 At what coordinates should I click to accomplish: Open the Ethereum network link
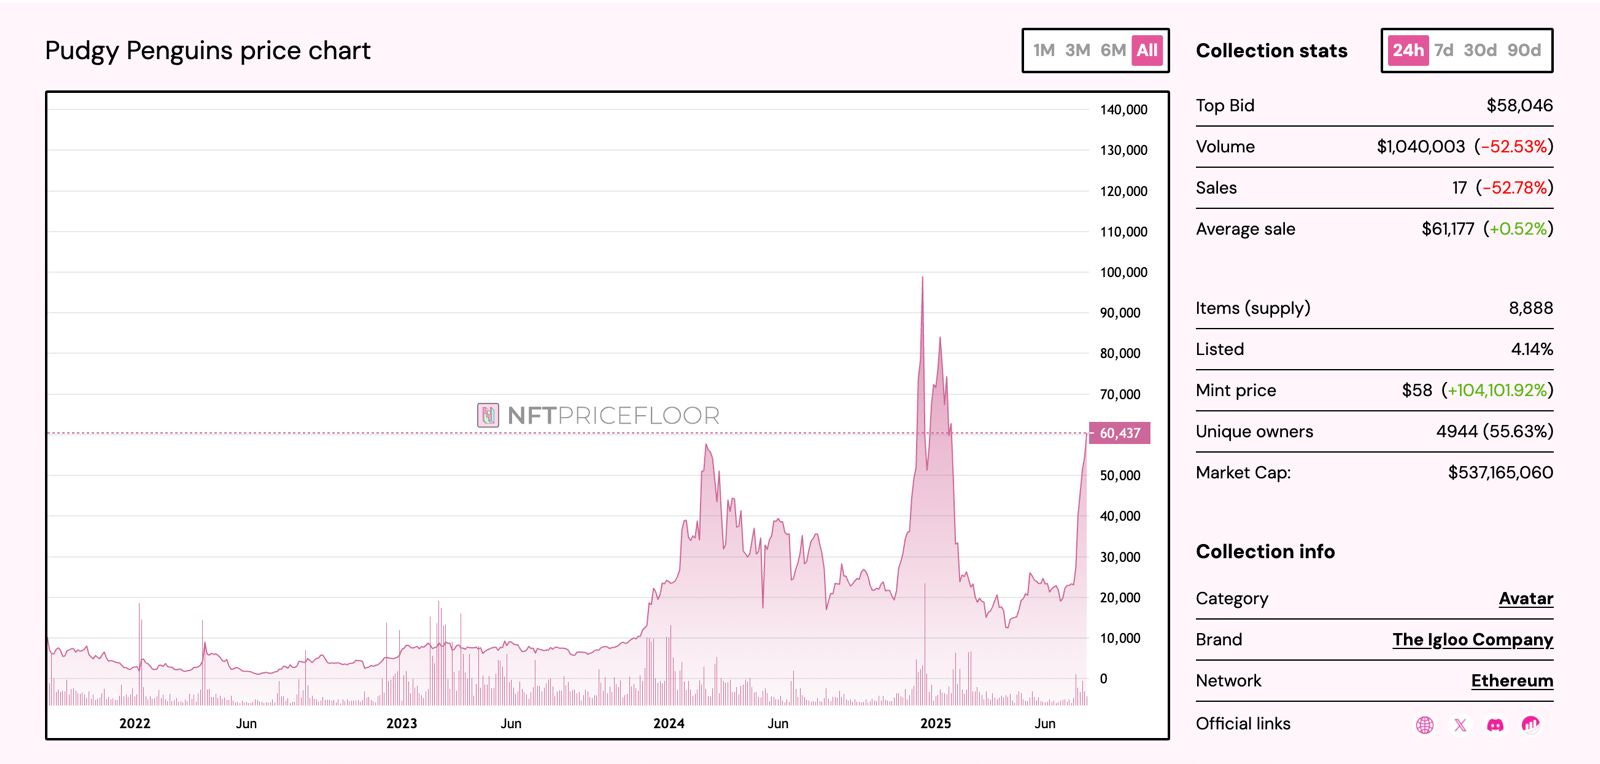click(1512, 681)
